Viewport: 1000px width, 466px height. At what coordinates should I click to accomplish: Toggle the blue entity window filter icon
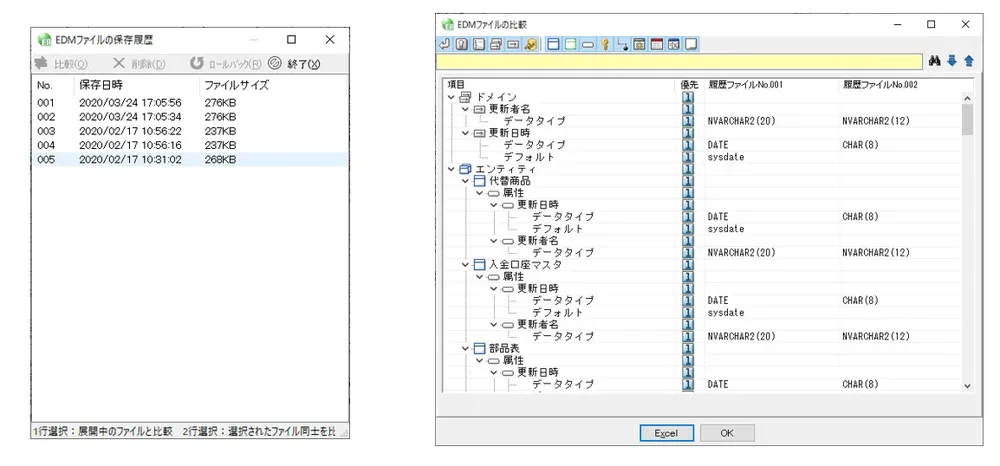554,44
